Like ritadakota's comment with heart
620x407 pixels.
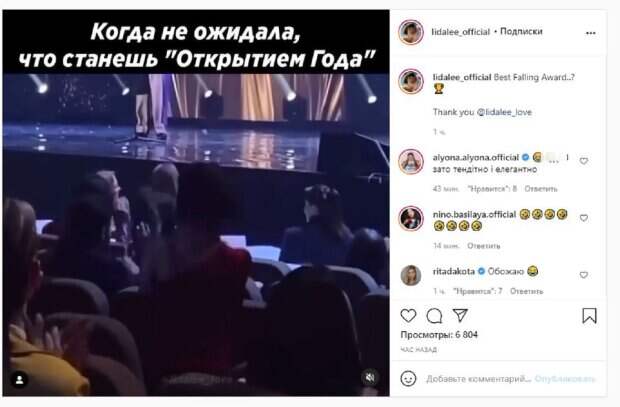(584, 274)
